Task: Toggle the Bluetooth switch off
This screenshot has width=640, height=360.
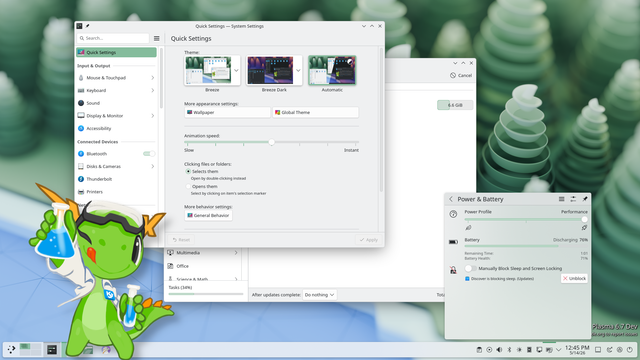Action: [x=149, y=153]
